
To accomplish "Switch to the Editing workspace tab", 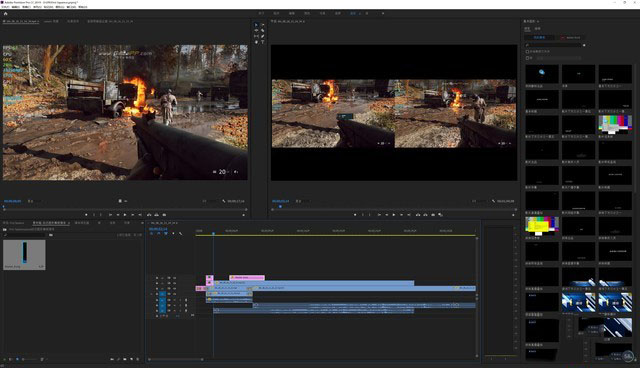I will click(292, 13).
